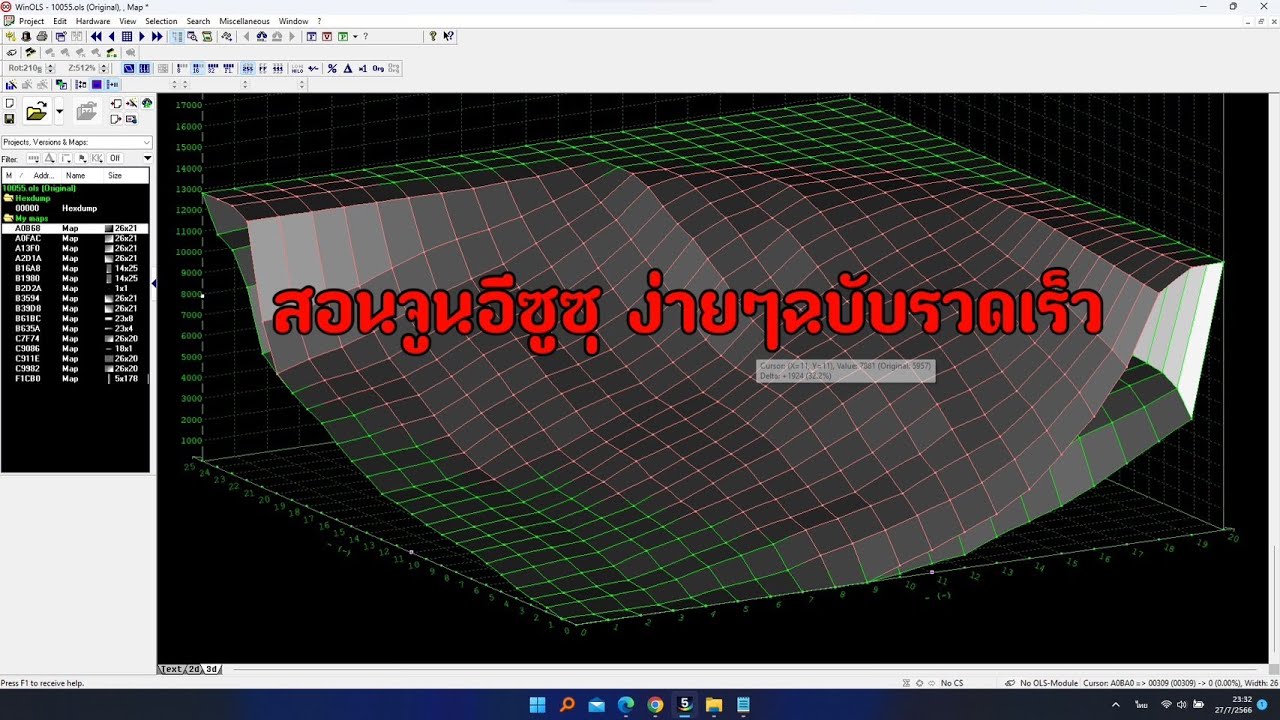This screenshot has height=720, width=1280.
Task: Go to next map with single right arrow
Action: click(142, 36)
